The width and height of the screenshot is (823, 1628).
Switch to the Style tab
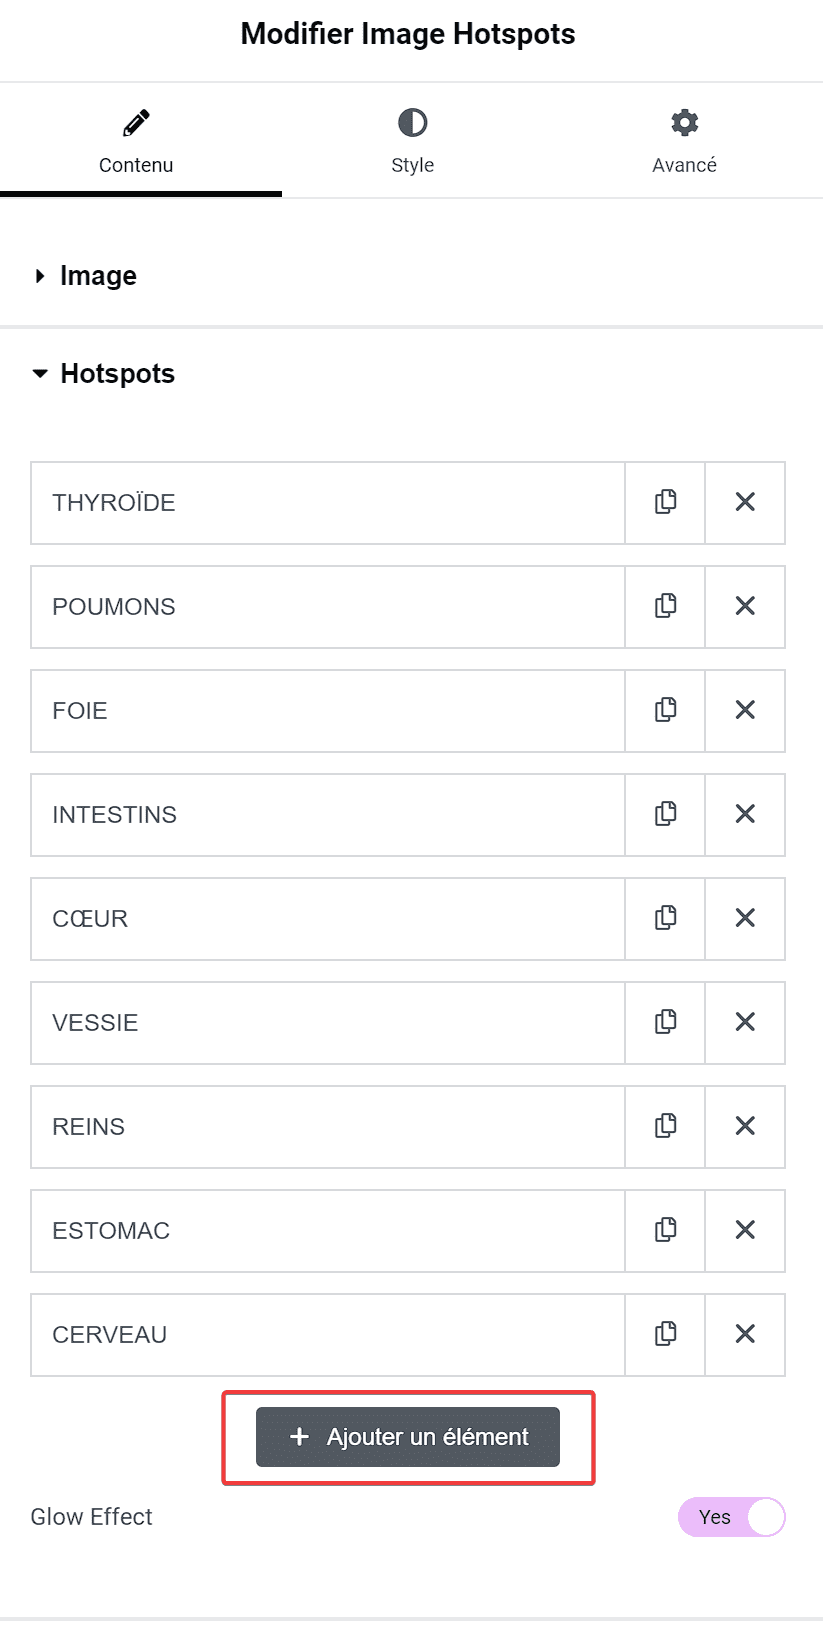click(x=412, y=141)
